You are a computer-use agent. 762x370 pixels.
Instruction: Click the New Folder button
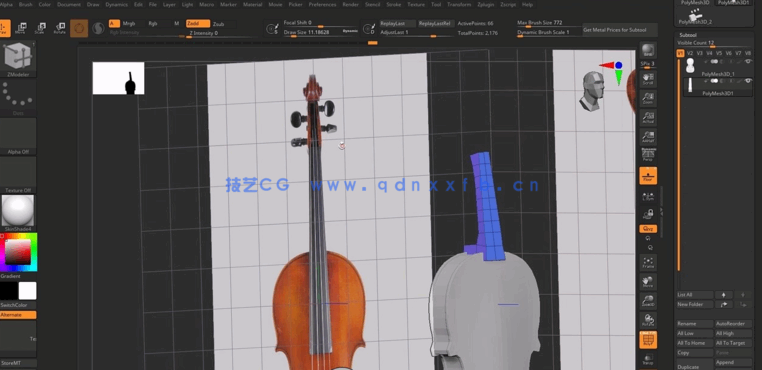[x=694, y=304]
